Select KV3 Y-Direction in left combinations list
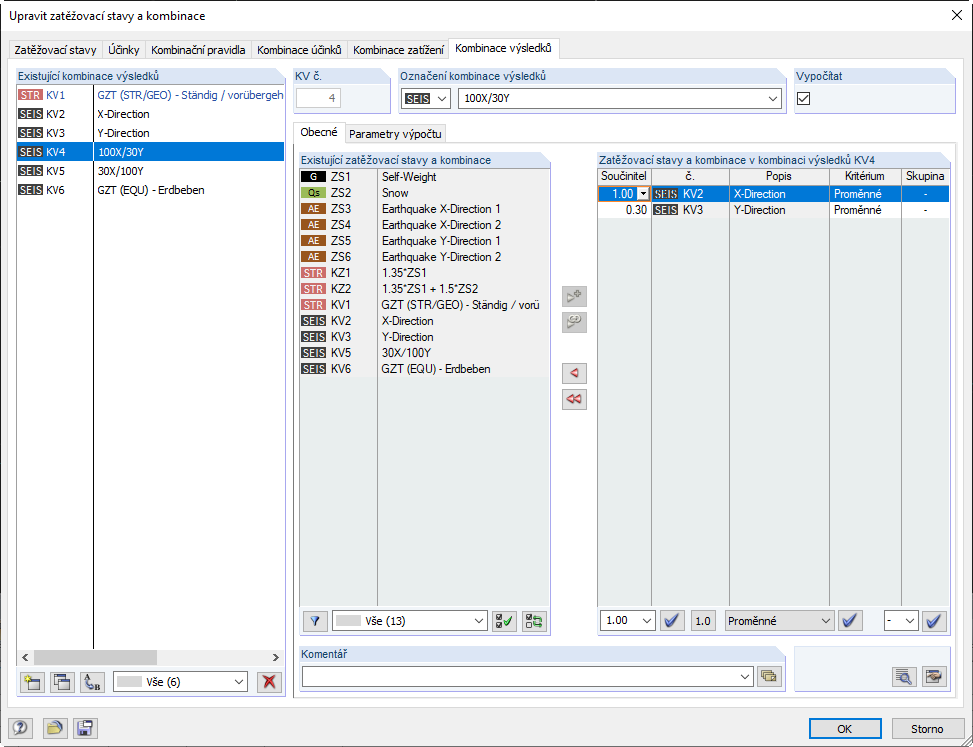The image size is (973, 747). click(150, 133)
